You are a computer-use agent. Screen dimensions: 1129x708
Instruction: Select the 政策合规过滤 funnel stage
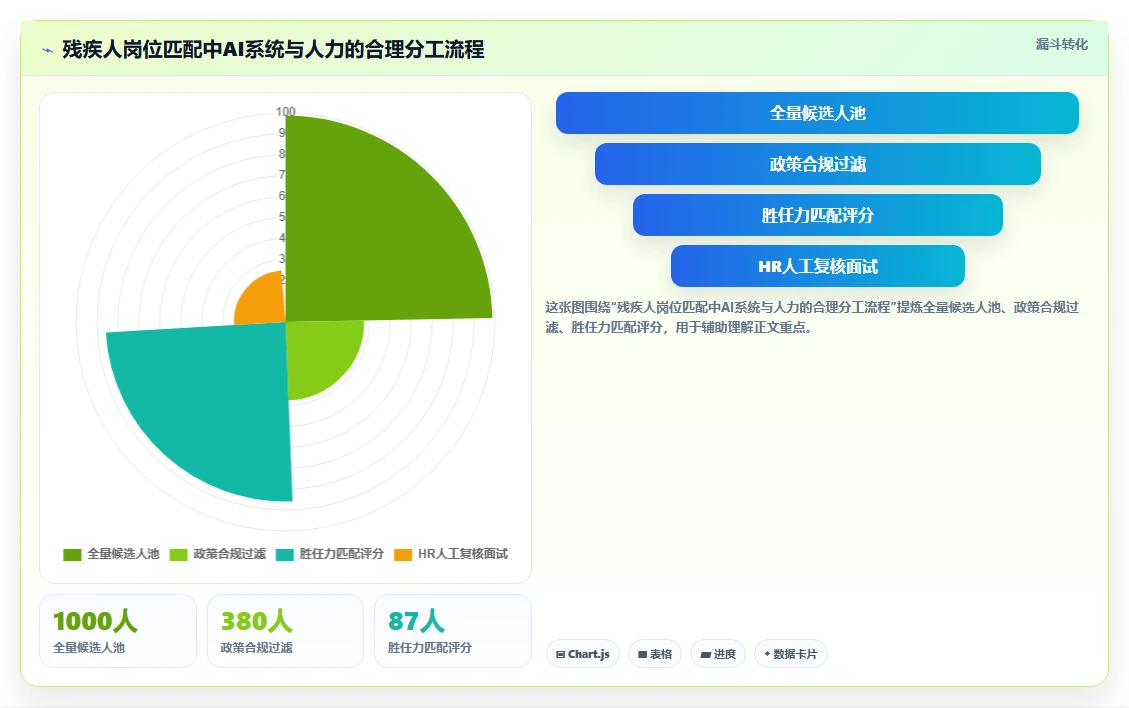817,164
